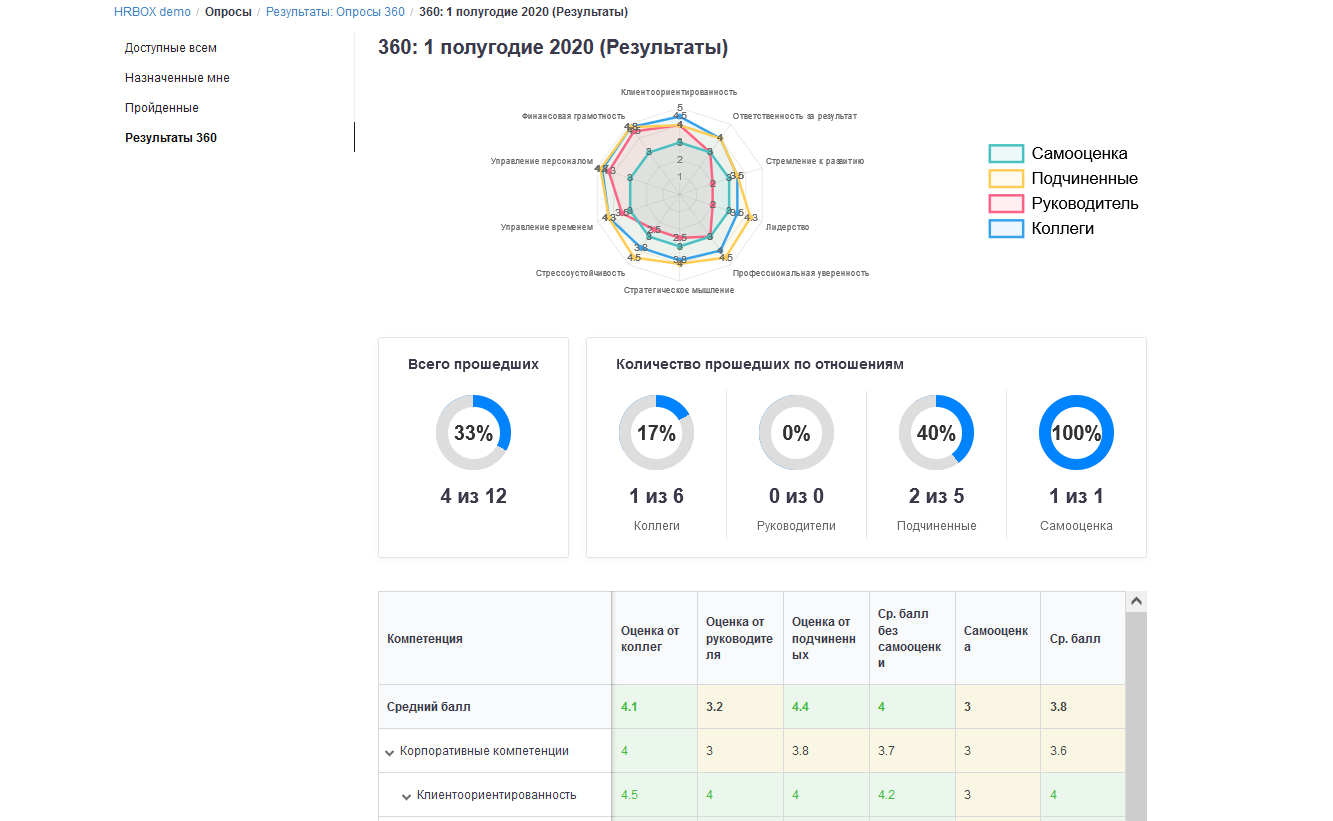Click the Оценка от коллег column header
Image resolution: width=1333 pixels, height=821 pixels.
(655, 638)
